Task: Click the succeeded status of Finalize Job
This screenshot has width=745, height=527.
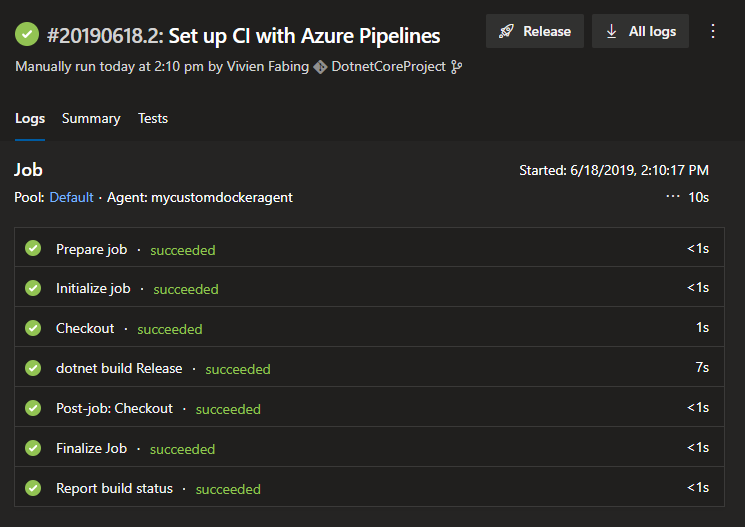Action: (182, 449)
